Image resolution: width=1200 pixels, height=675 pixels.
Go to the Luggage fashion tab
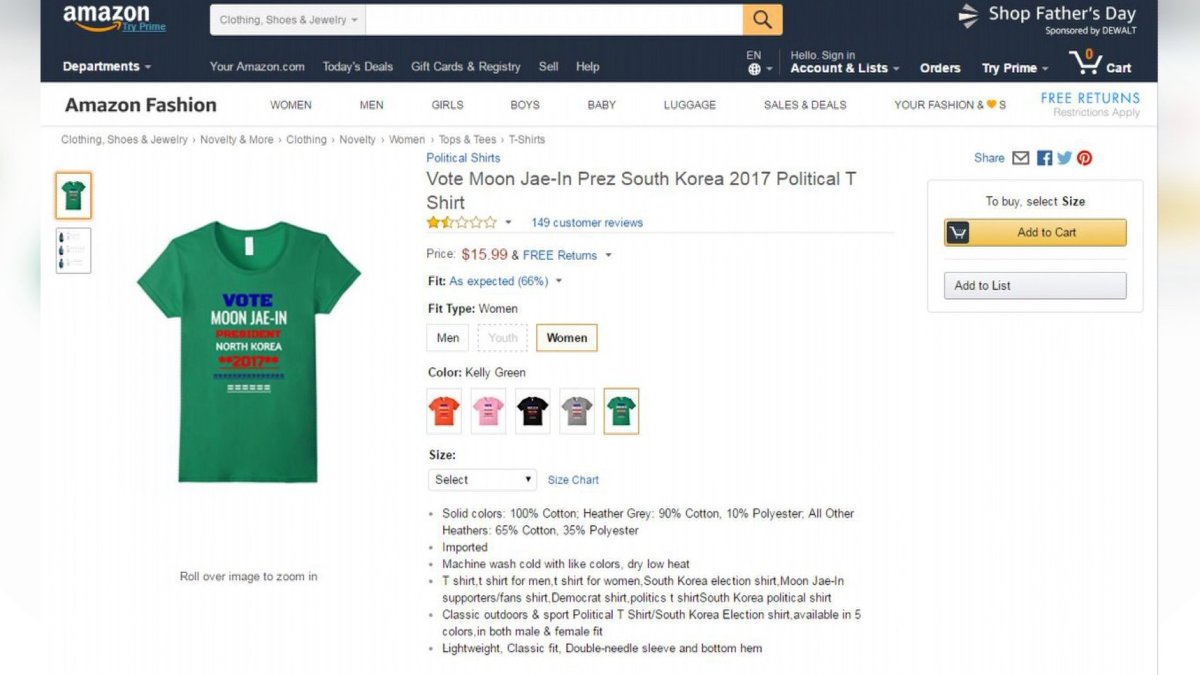(690, 105)
